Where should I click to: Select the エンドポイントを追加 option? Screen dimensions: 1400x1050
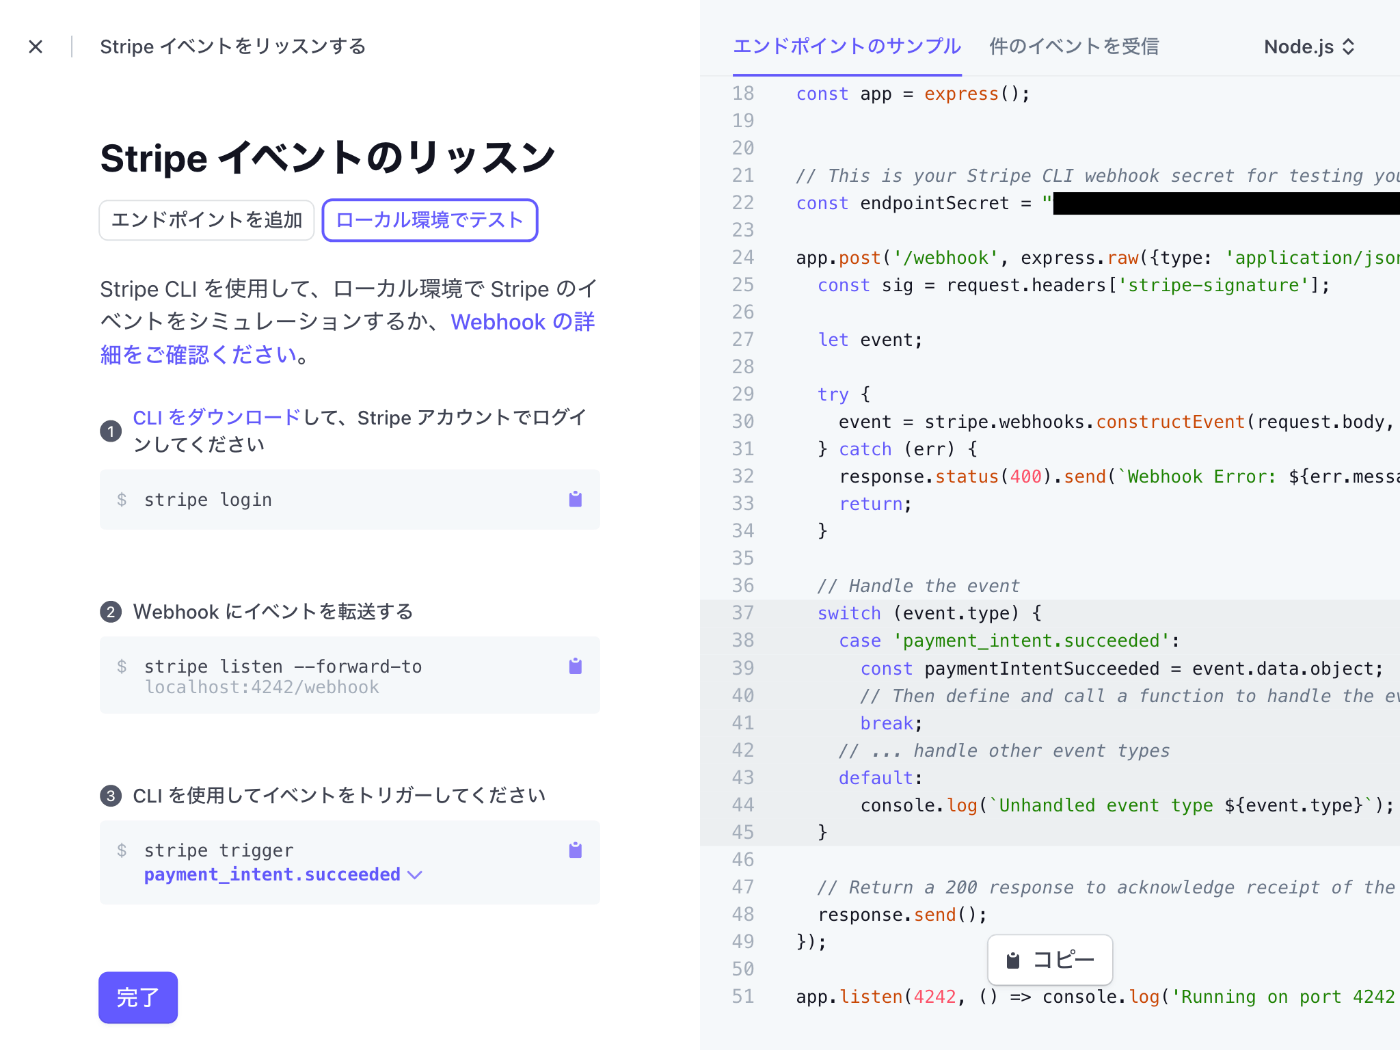(207, 220)
